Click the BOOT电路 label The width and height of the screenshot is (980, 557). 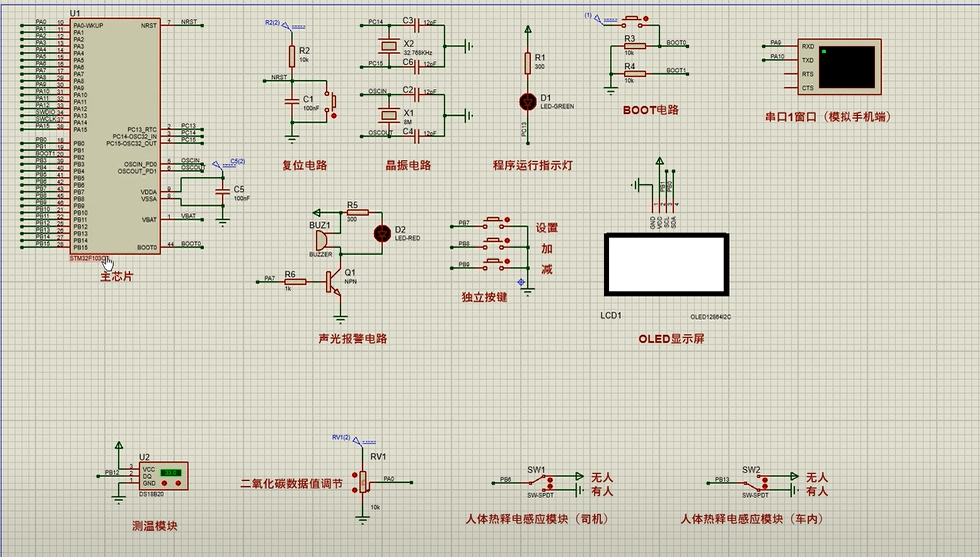pyautogui.click(x=651, y=109)
